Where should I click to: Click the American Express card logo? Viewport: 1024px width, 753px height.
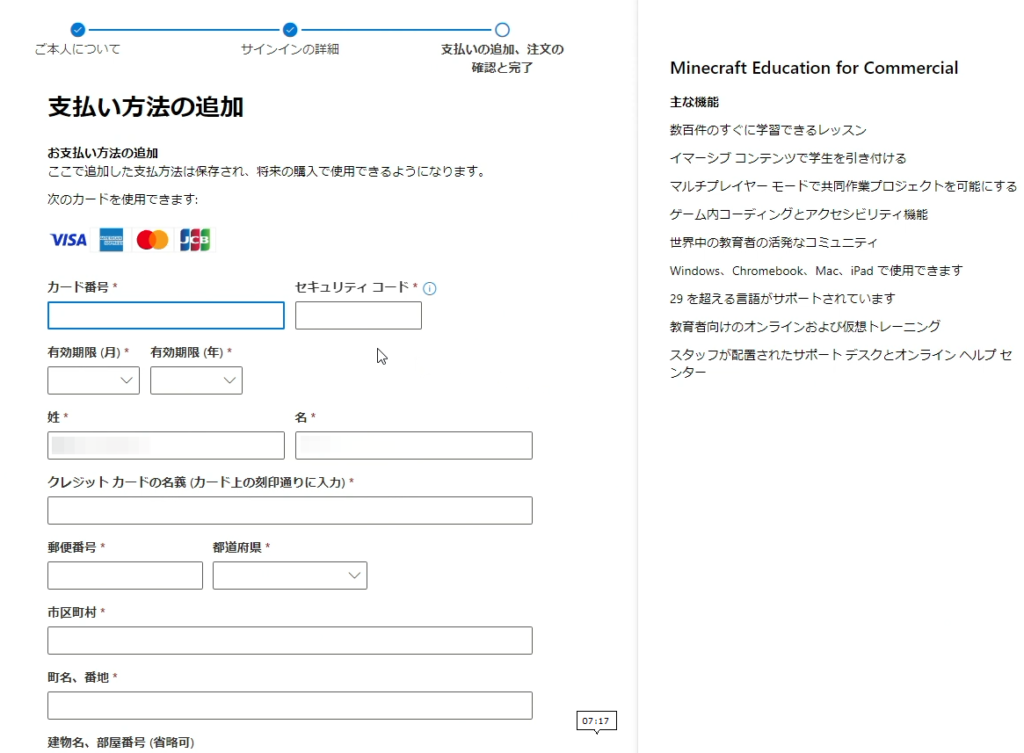click(111, 240)
